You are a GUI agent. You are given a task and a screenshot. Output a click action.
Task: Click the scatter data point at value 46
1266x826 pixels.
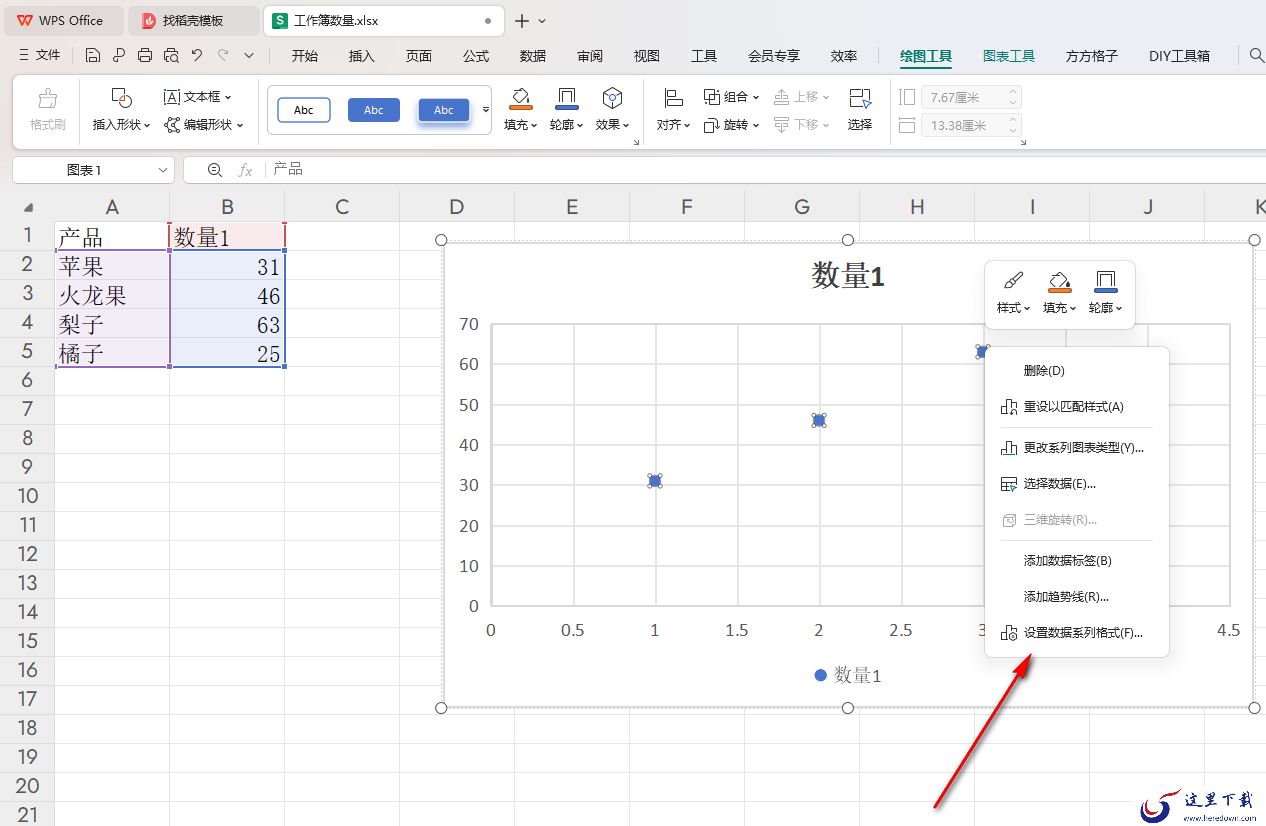point(819,420)
